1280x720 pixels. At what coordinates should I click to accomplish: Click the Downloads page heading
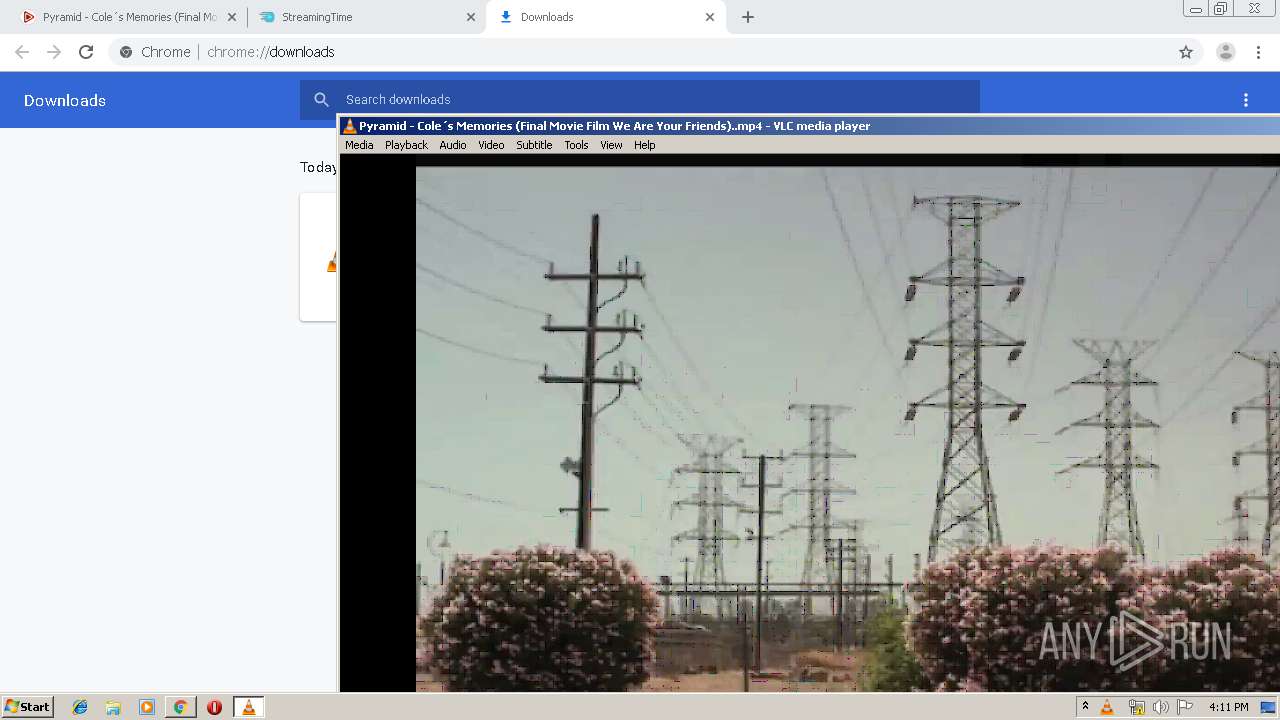coord(65,100)
